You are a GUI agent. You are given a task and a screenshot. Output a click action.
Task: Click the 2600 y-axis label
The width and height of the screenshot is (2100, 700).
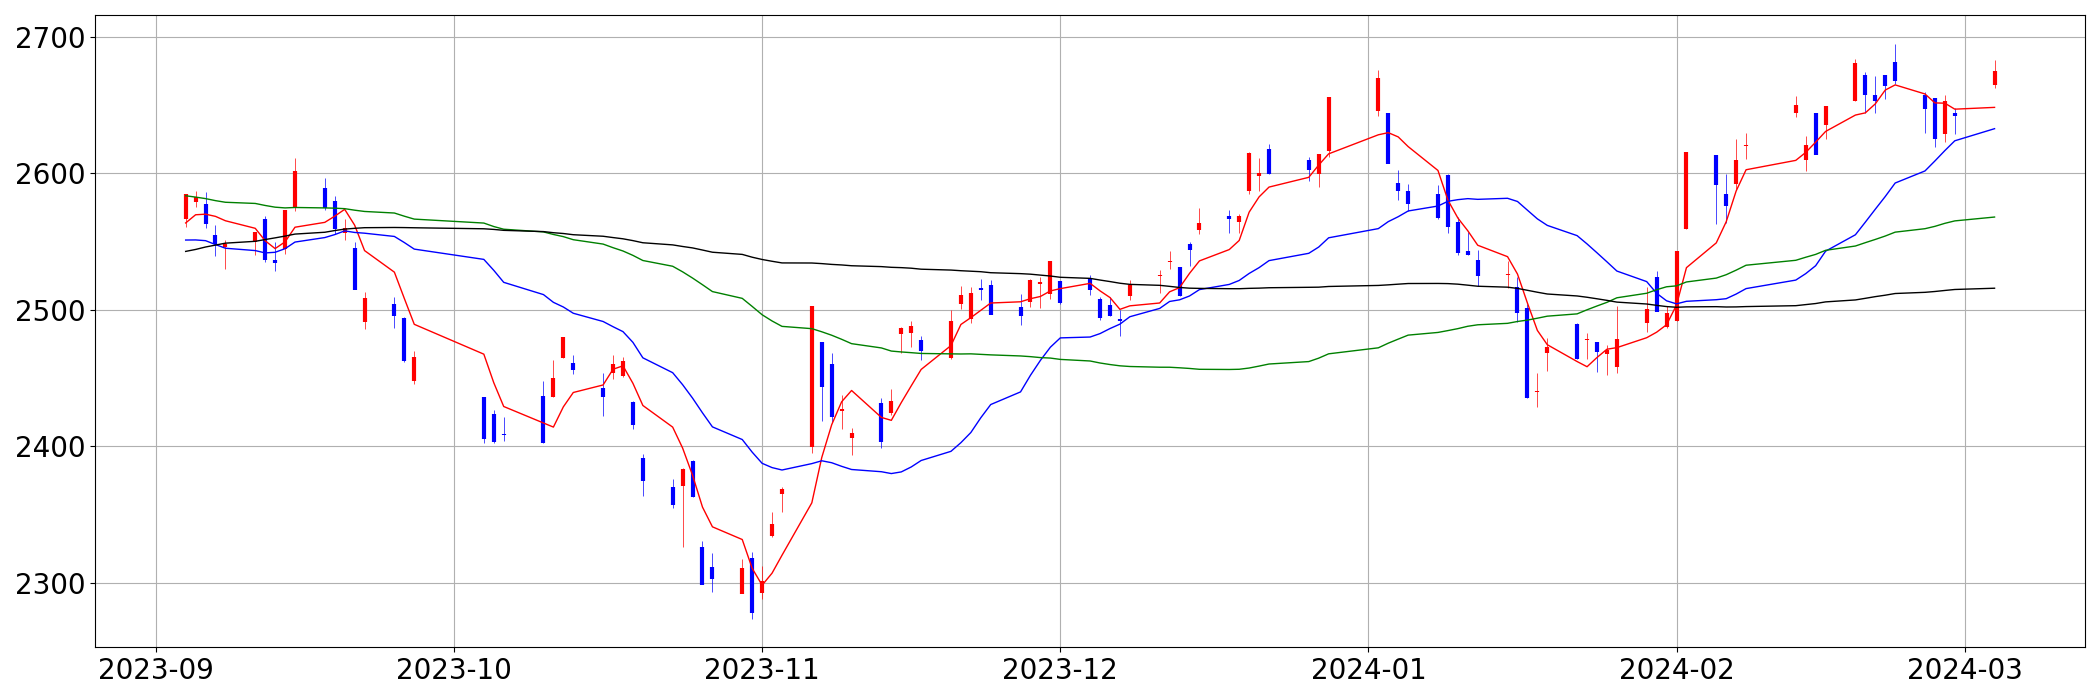pyautogui.click(x=50, y=174)
